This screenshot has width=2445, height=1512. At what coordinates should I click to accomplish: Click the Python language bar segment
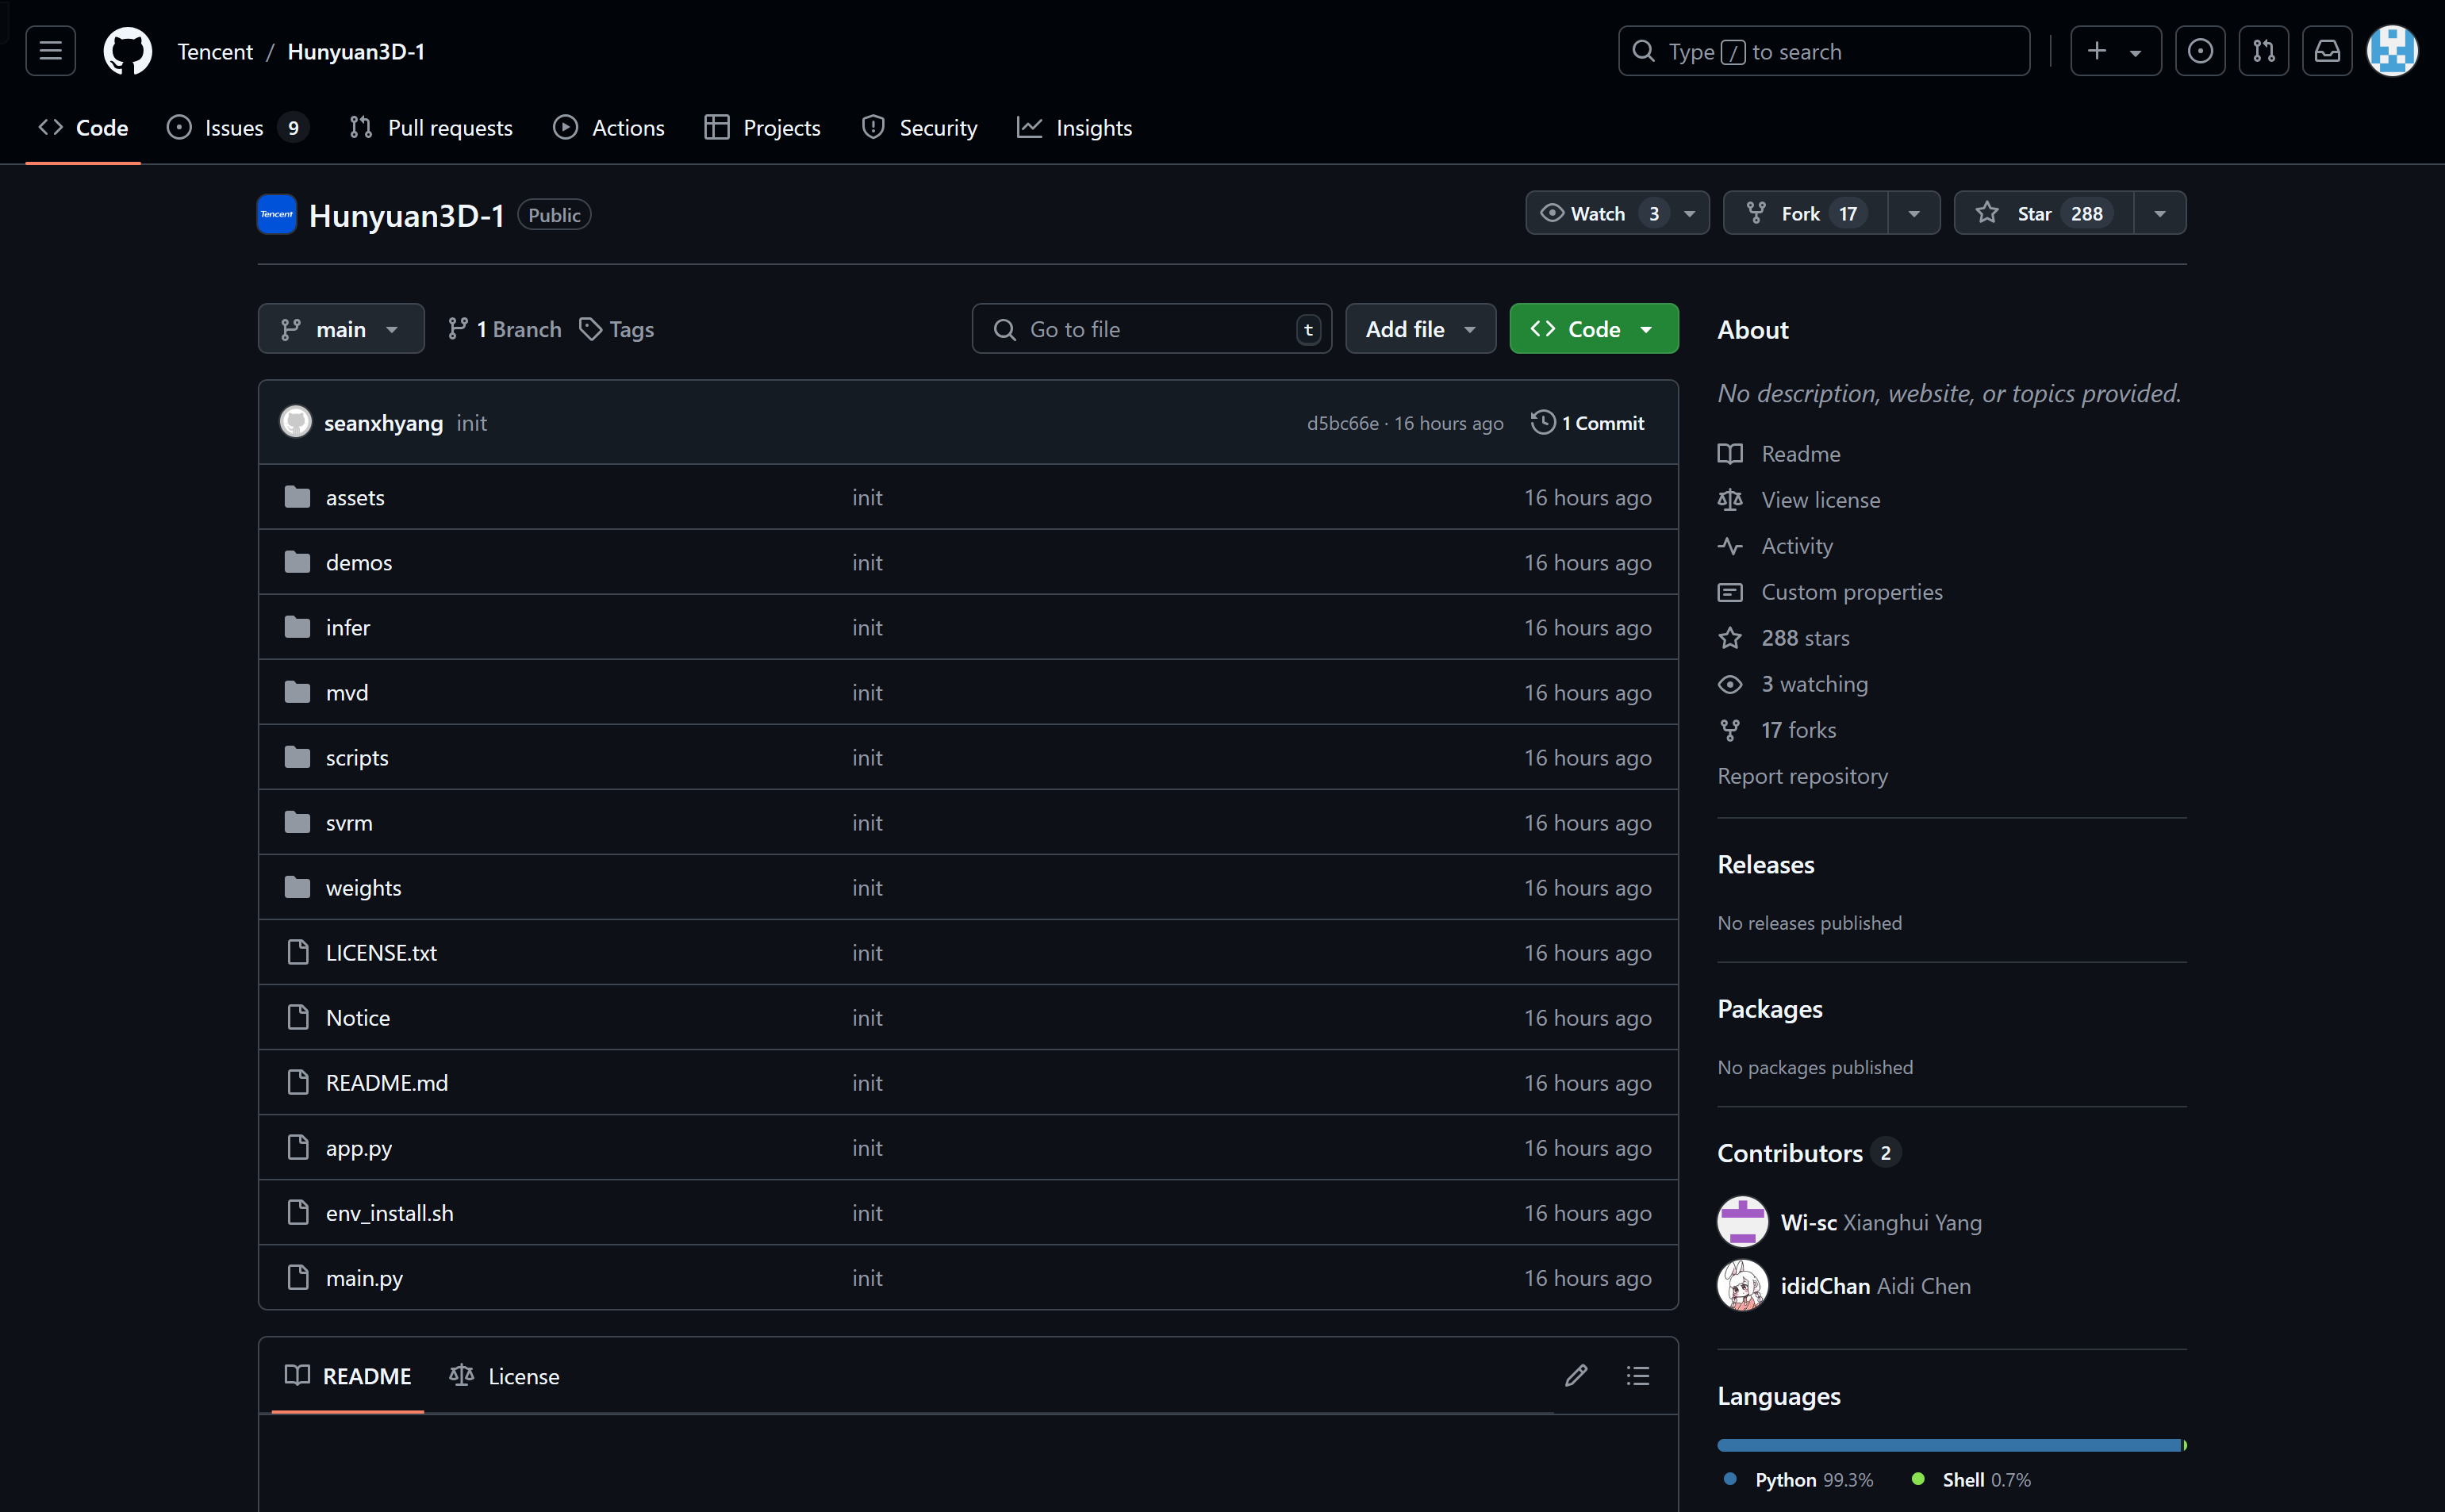click(x=1948, y=1445)
